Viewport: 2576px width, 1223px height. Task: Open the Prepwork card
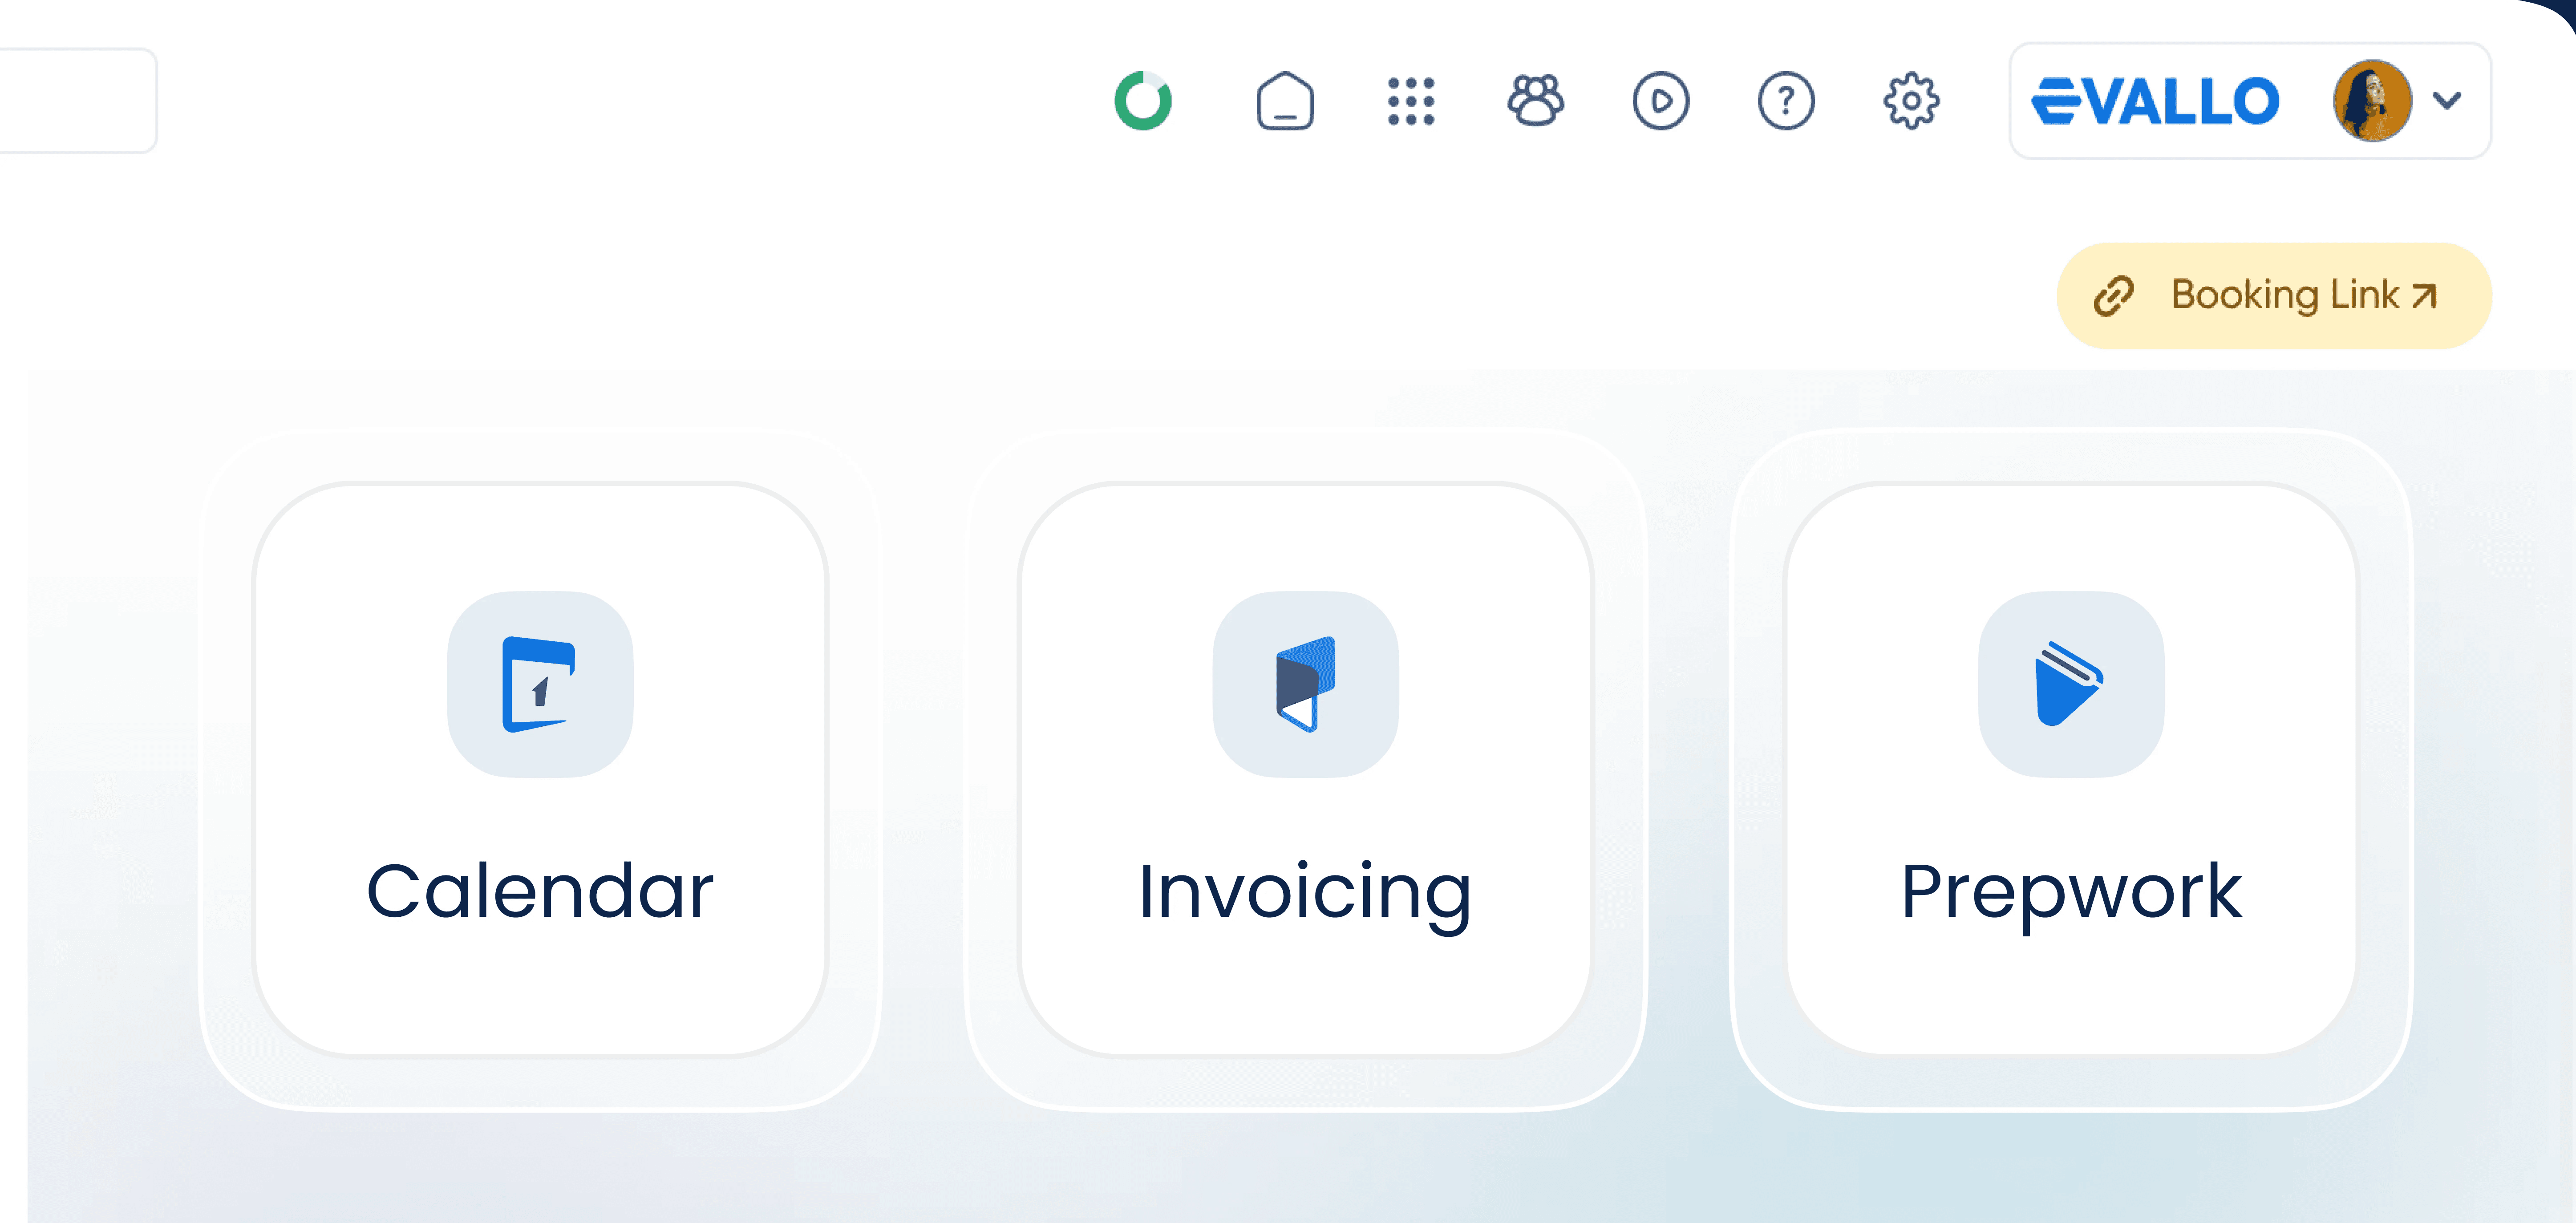click(2071, 769)
